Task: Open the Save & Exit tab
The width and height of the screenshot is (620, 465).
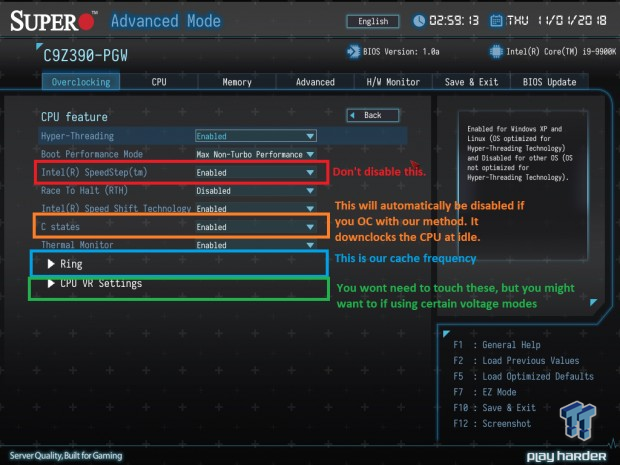Action: 471,82
